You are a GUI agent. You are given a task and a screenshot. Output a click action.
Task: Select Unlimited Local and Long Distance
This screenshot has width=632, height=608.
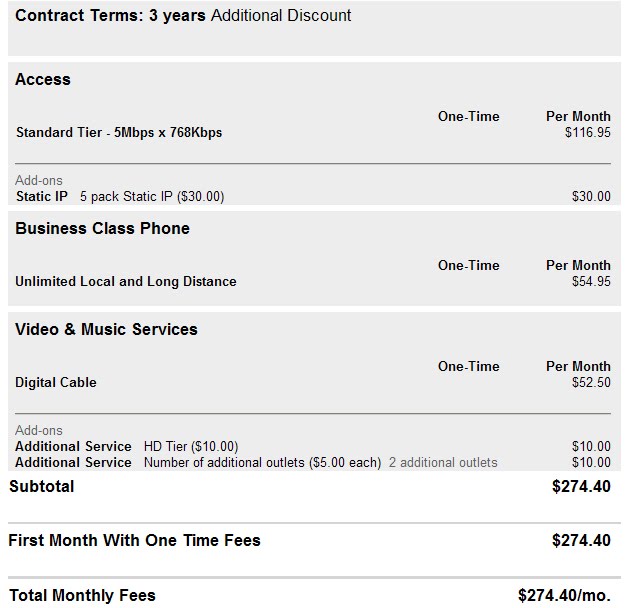pyautogui.click(x=126, y=281)
